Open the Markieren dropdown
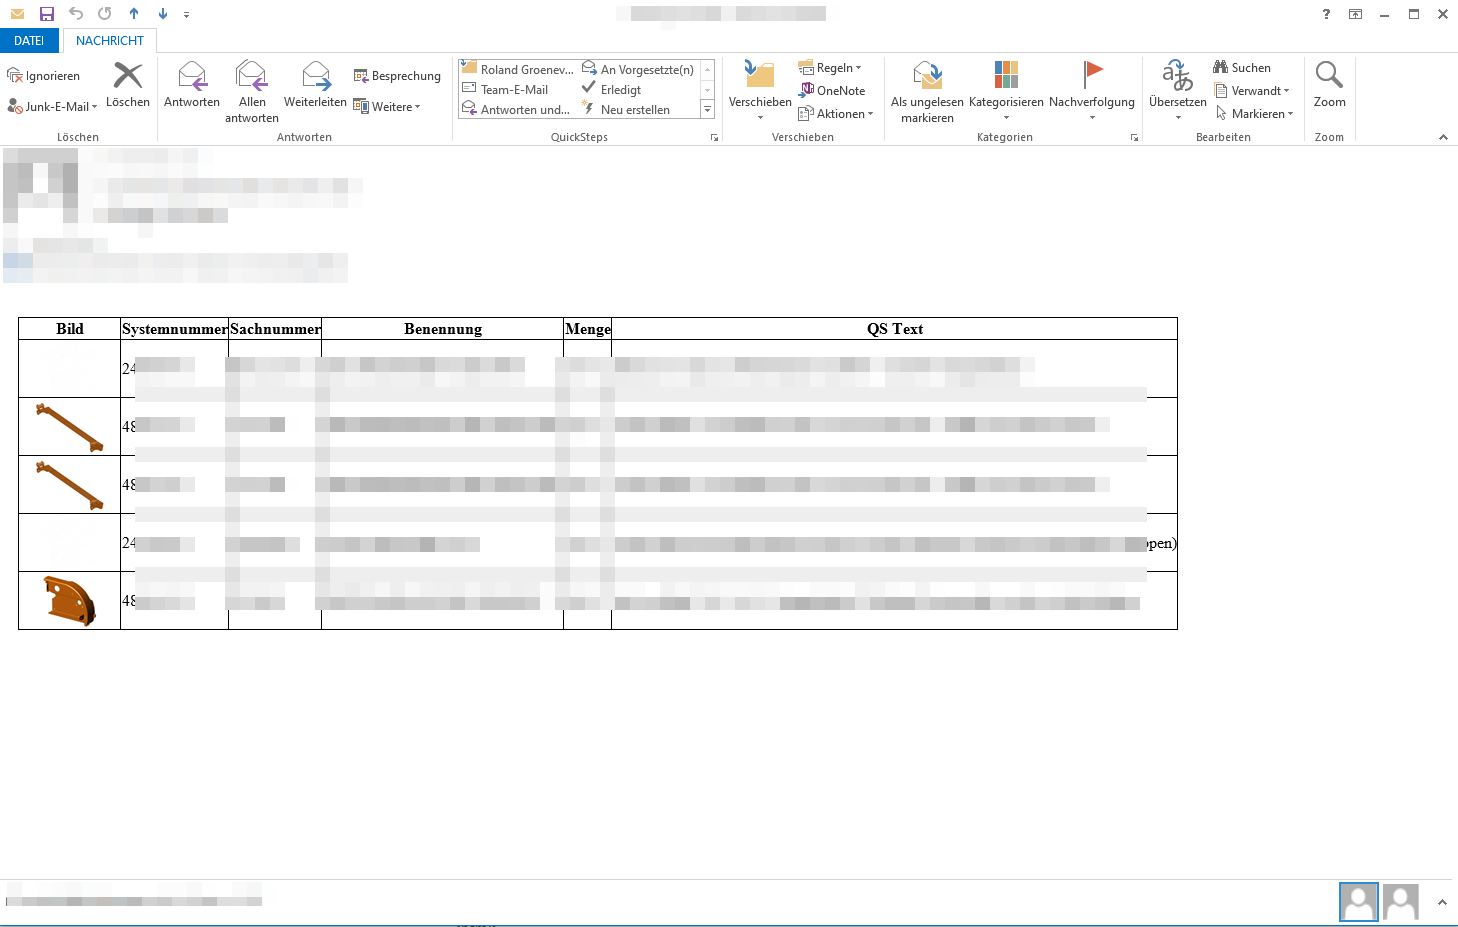The width and height of the screenshot is (1458, 927). pos(1255,113)
